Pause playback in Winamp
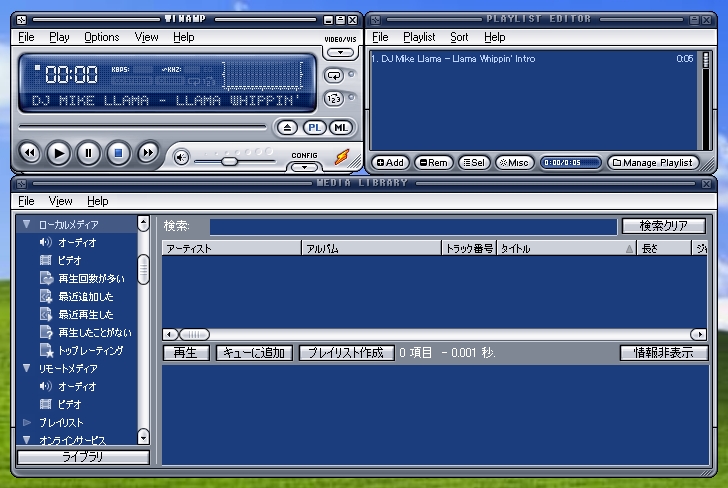This screenshot has height=488, width=728. point(88,153)
